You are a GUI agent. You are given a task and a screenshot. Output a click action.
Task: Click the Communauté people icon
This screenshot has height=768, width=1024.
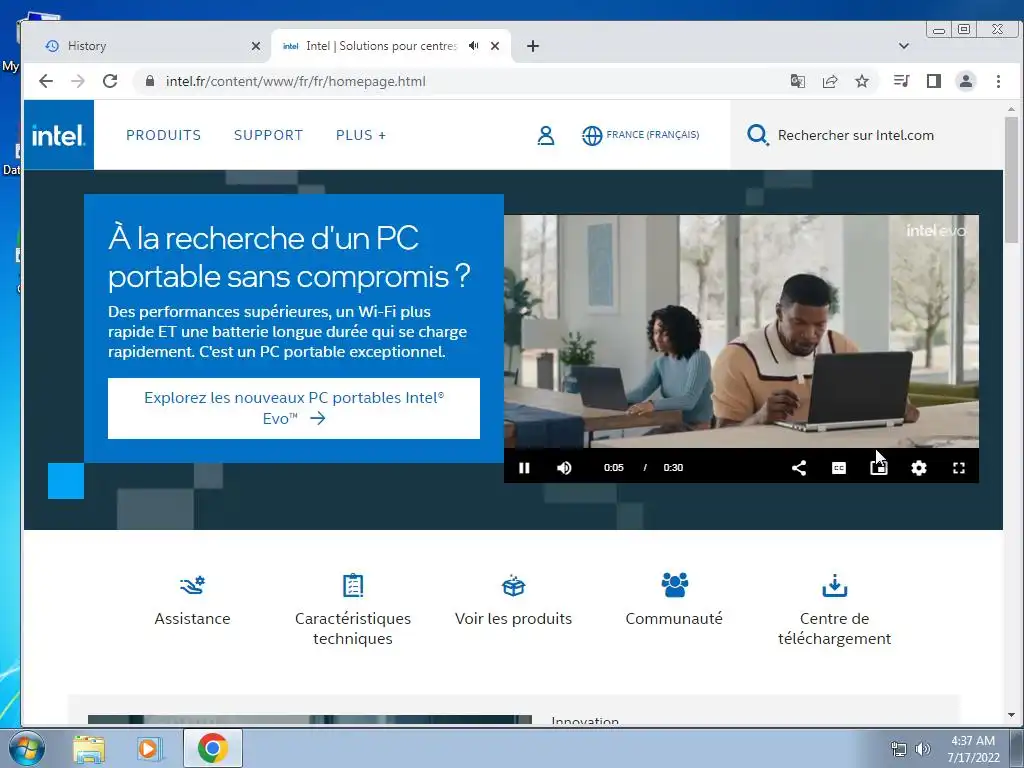point(674,585)
